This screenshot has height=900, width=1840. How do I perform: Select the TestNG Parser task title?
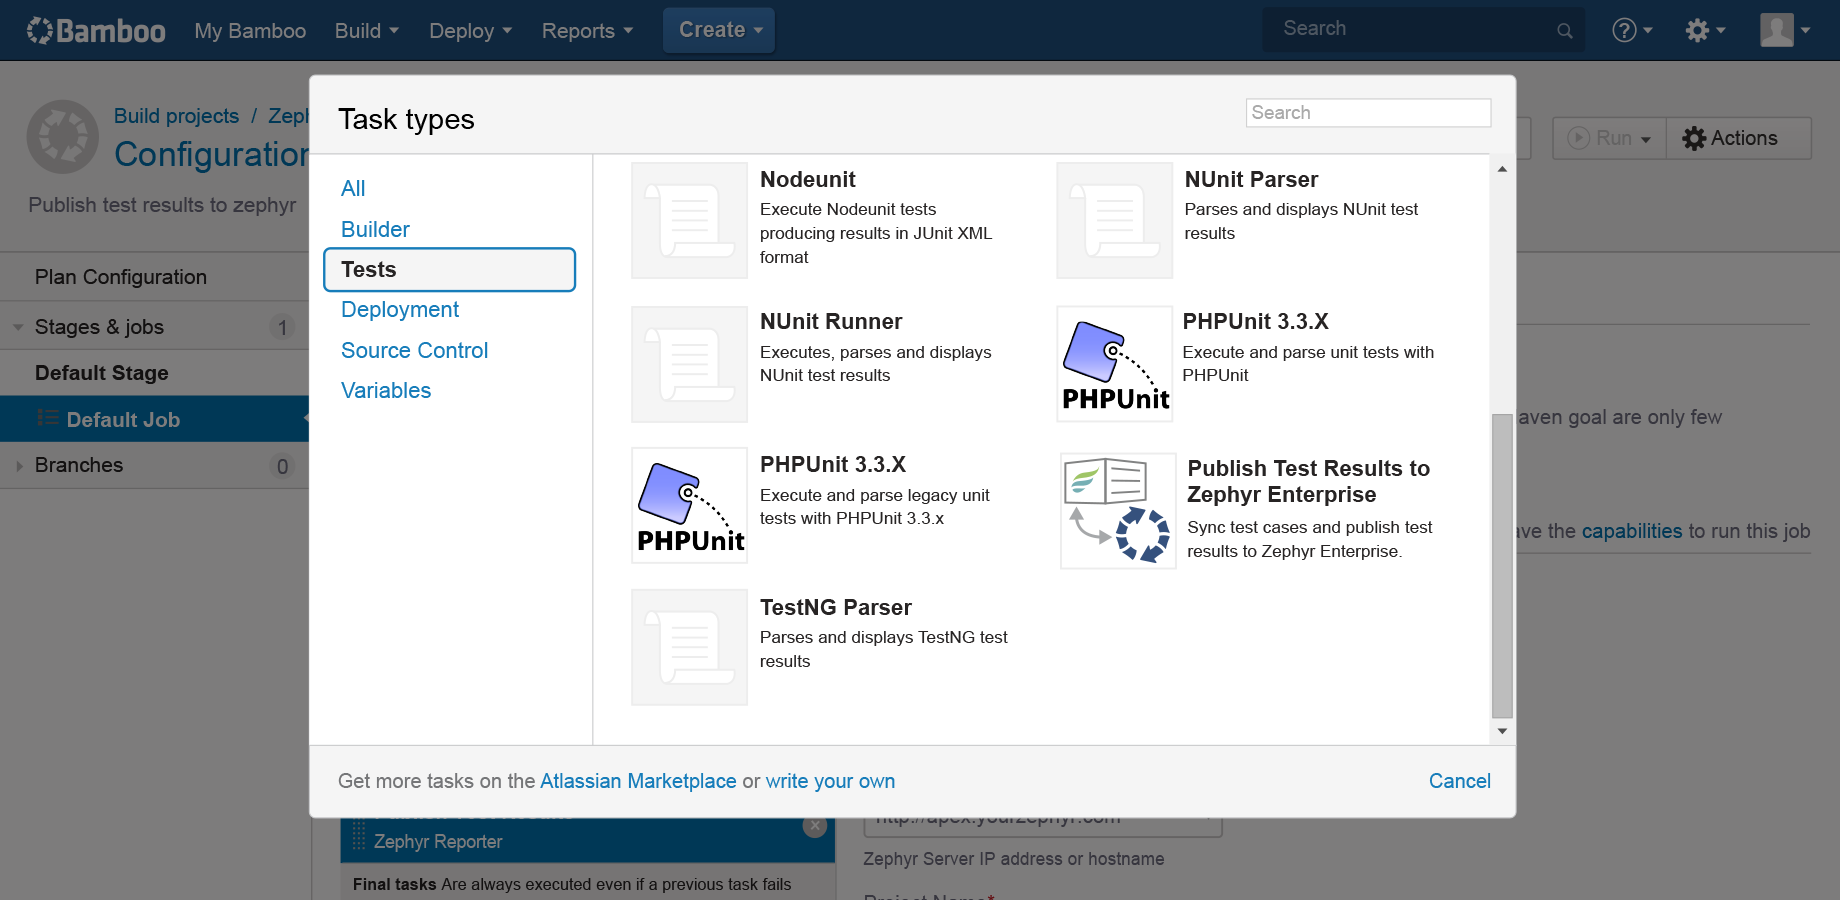point(835,608)
